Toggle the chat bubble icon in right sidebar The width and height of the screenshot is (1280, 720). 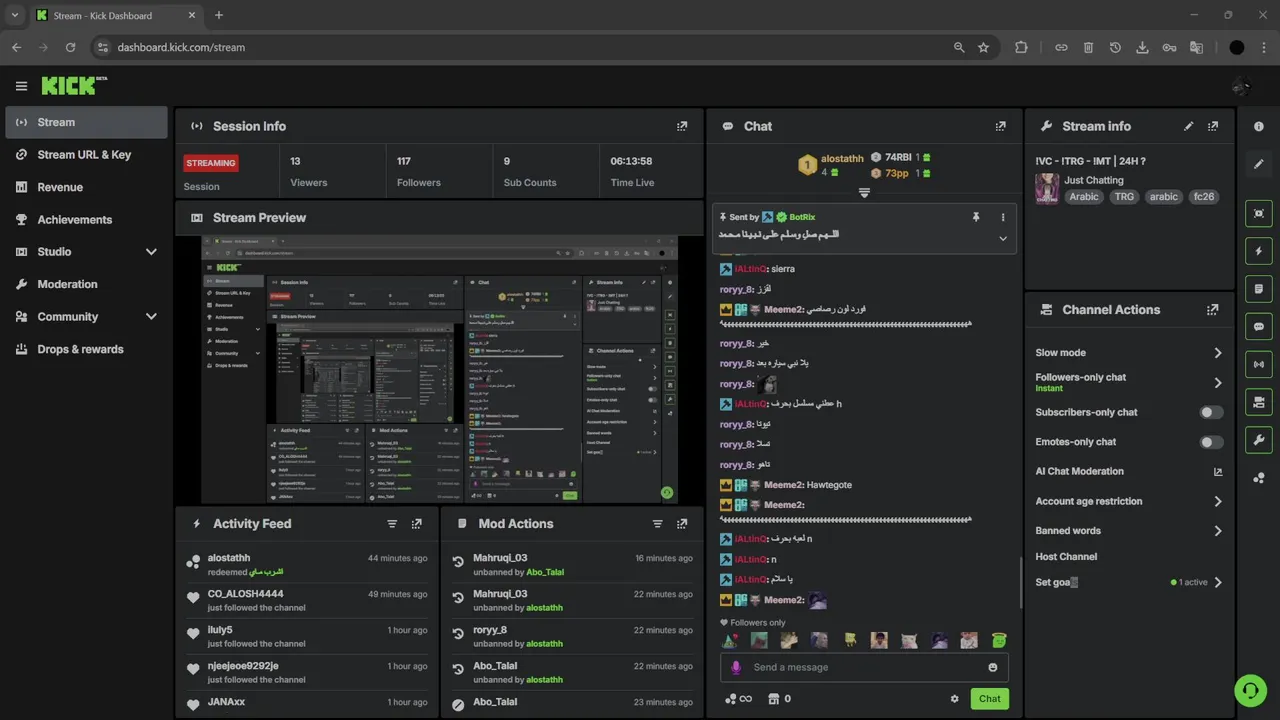tap(1259, 327)
